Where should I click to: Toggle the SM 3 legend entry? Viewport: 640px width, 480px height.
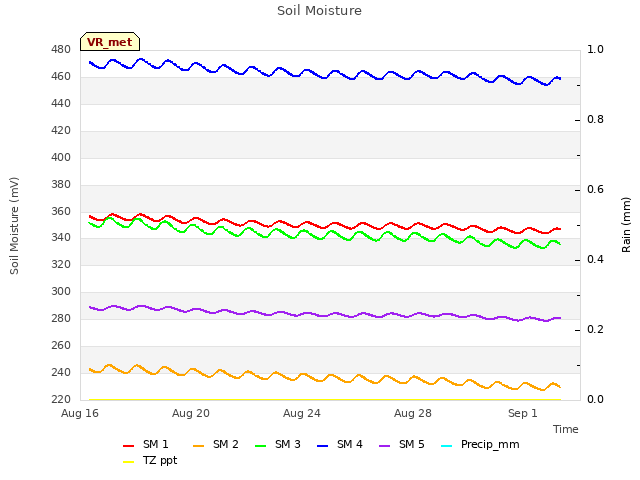pyautogui.click(x=278, y=444)
